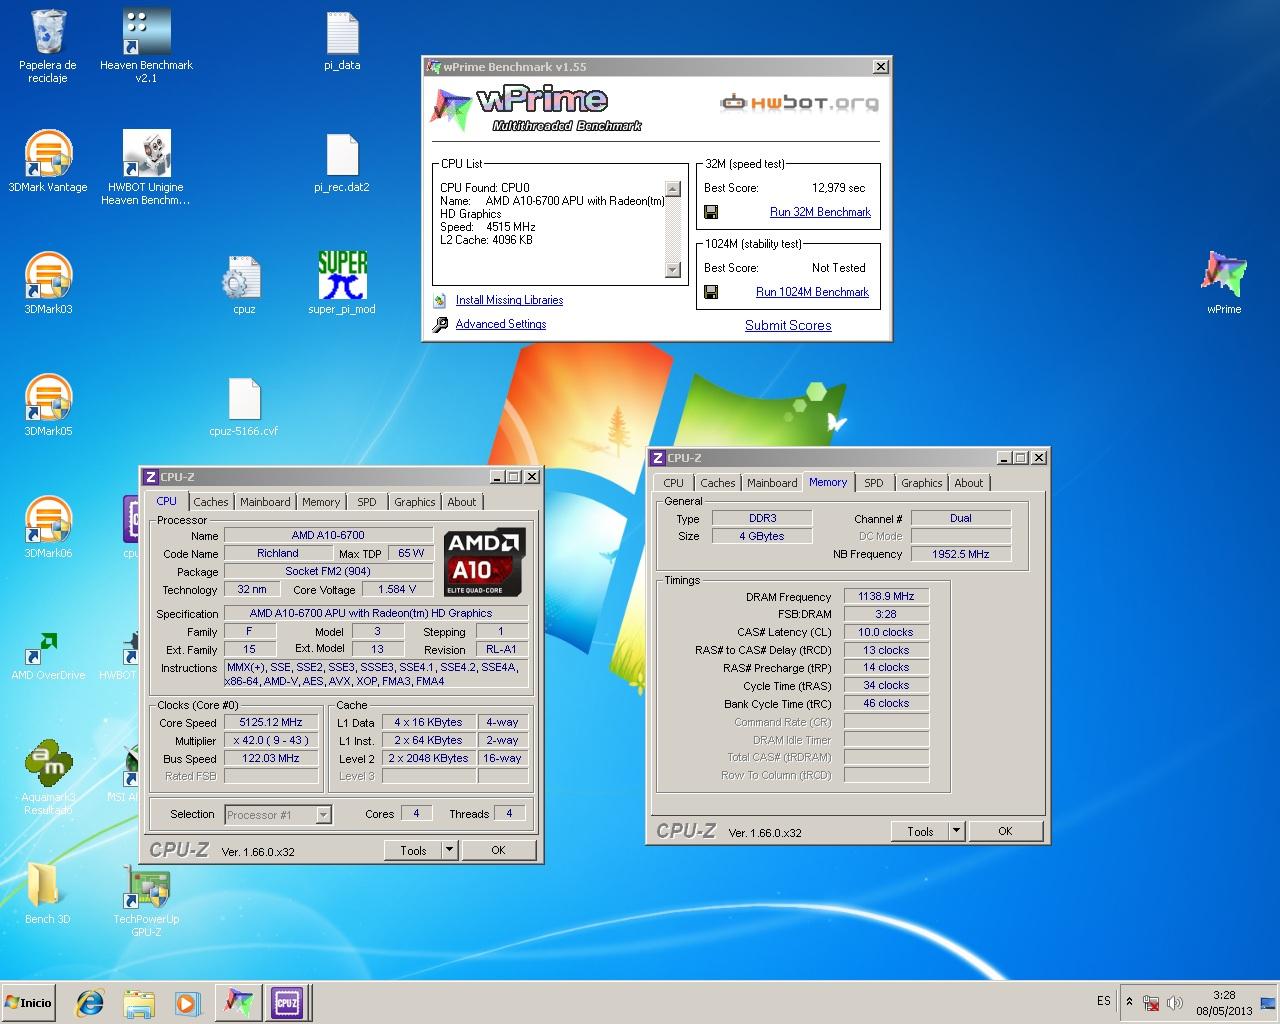Select Mainboard tab in left CPU-Z
This screenshot has height=1024, width=1280.
tap(265, 502)
